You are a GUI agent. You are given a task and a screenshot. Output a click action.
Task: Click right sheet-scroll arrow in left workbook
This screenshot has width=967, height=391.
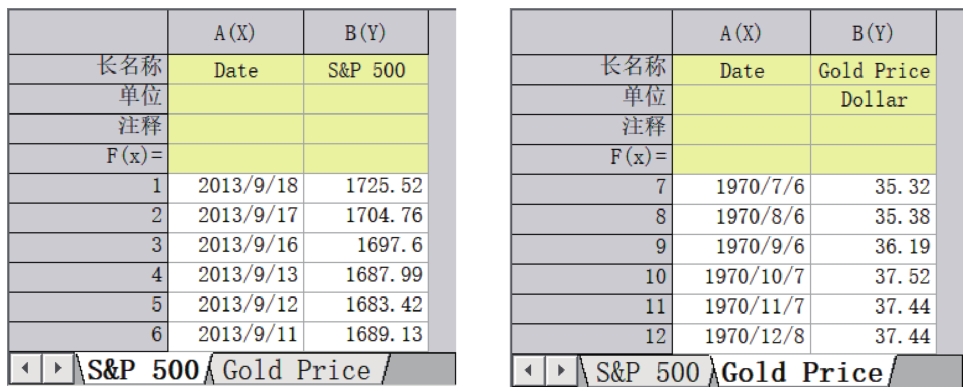pyautogui.click(x=57, y=368)
